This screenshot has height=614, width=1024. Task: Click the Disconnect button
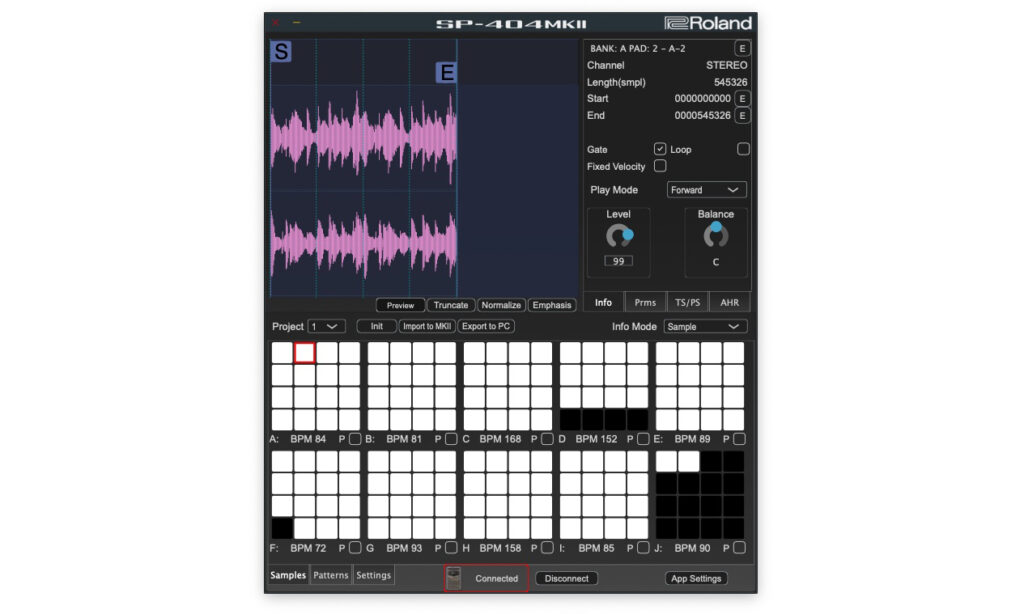[x=566, y=579]
